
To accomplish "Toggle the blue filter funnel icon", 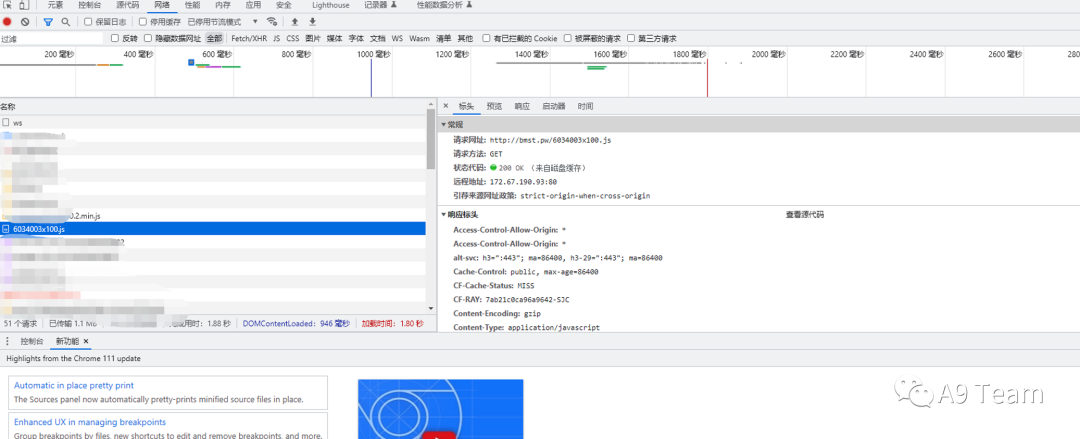I will click(x=48, y=22).
